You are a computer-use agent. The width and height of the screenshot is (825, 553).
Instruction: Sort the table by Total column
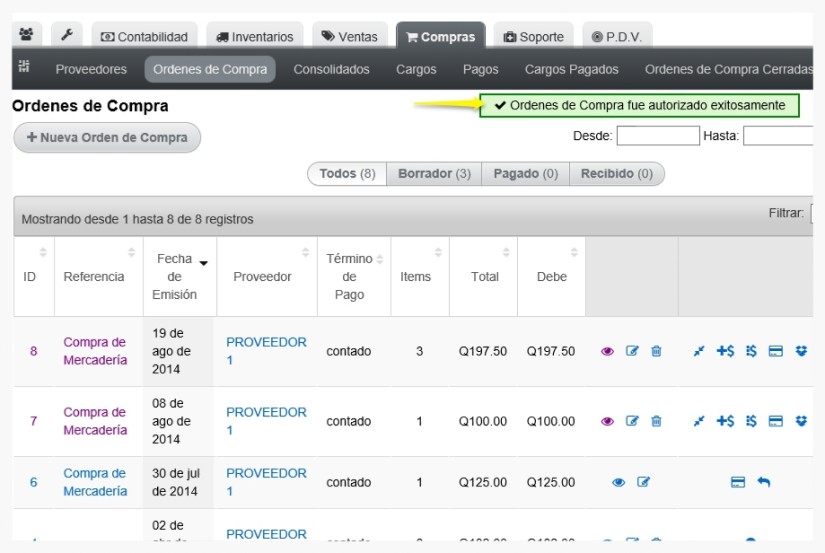click(x=484, y=276)
